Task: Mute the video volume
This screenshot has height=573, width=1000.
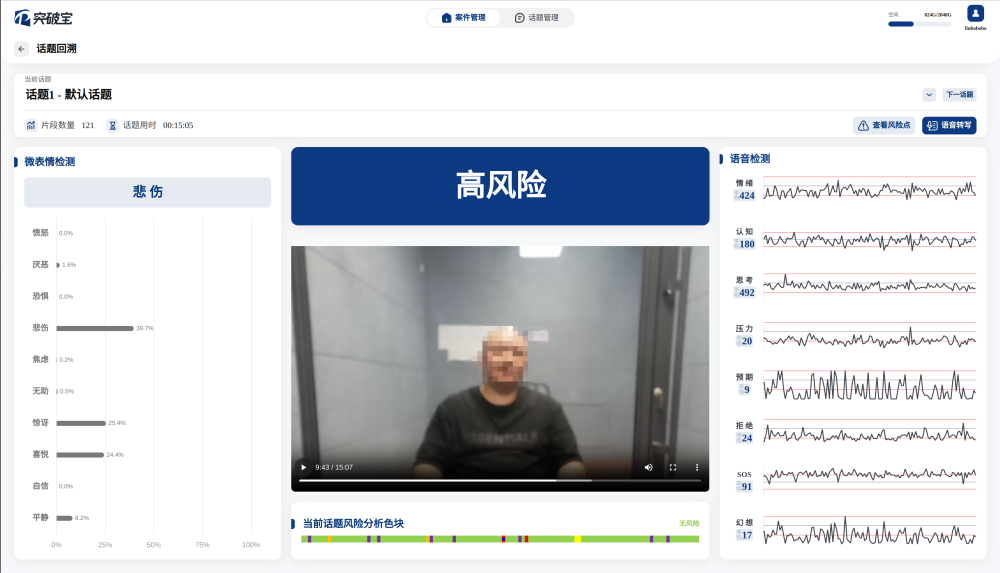Action: (x=648, y=467)
